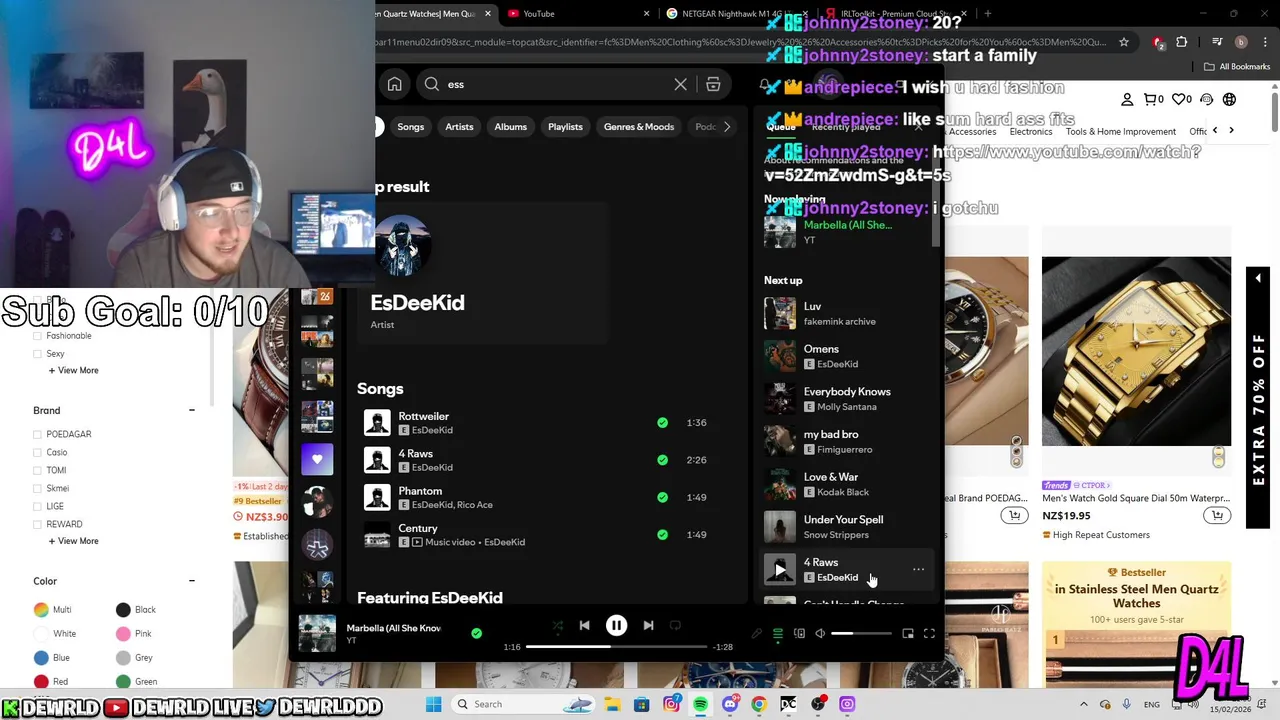The height and width of the screenshot is (720, 1280).
Task: Open customer support headset icon
Action: [x=1207, y=99]
